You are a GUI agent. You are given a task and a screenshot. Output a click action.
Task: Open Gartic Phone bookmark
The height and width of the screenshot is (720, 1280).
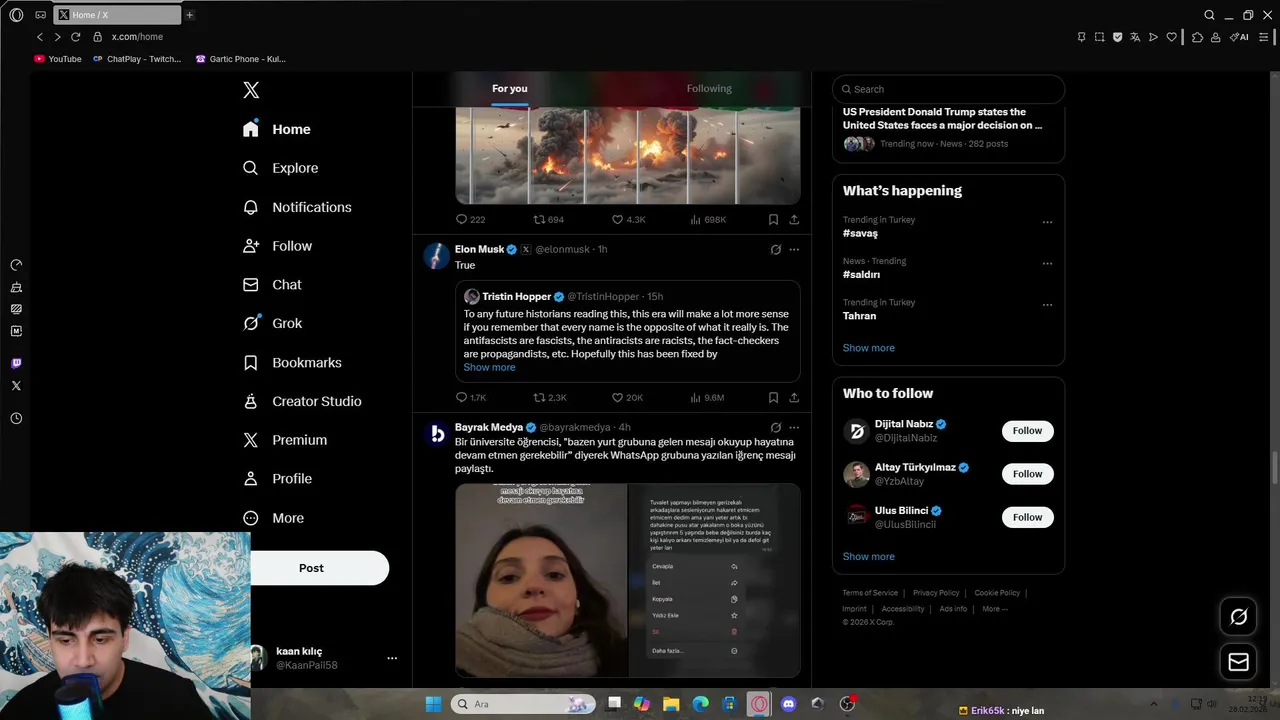[x=241, y=59]
